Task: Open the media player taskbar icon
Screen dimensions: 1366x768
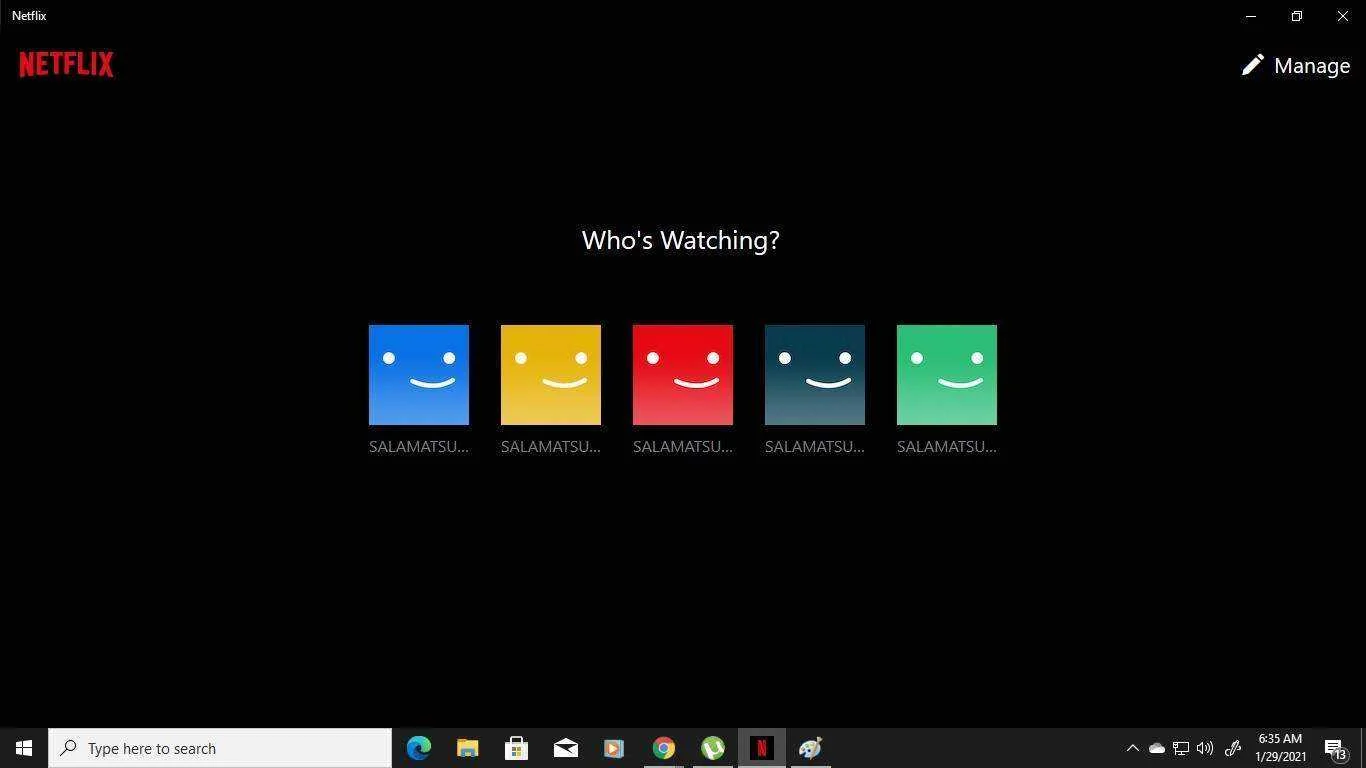Action: coord(614,748)
